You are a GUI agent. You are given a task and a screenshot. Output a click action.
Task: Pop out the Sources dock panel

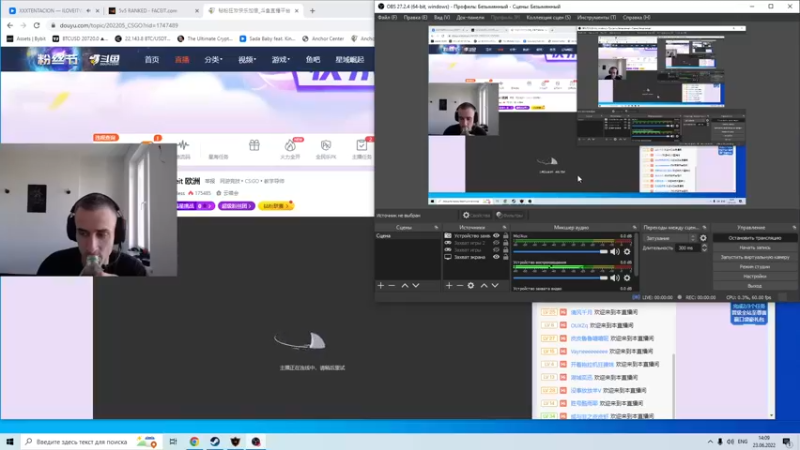click(x=505, y=228)
